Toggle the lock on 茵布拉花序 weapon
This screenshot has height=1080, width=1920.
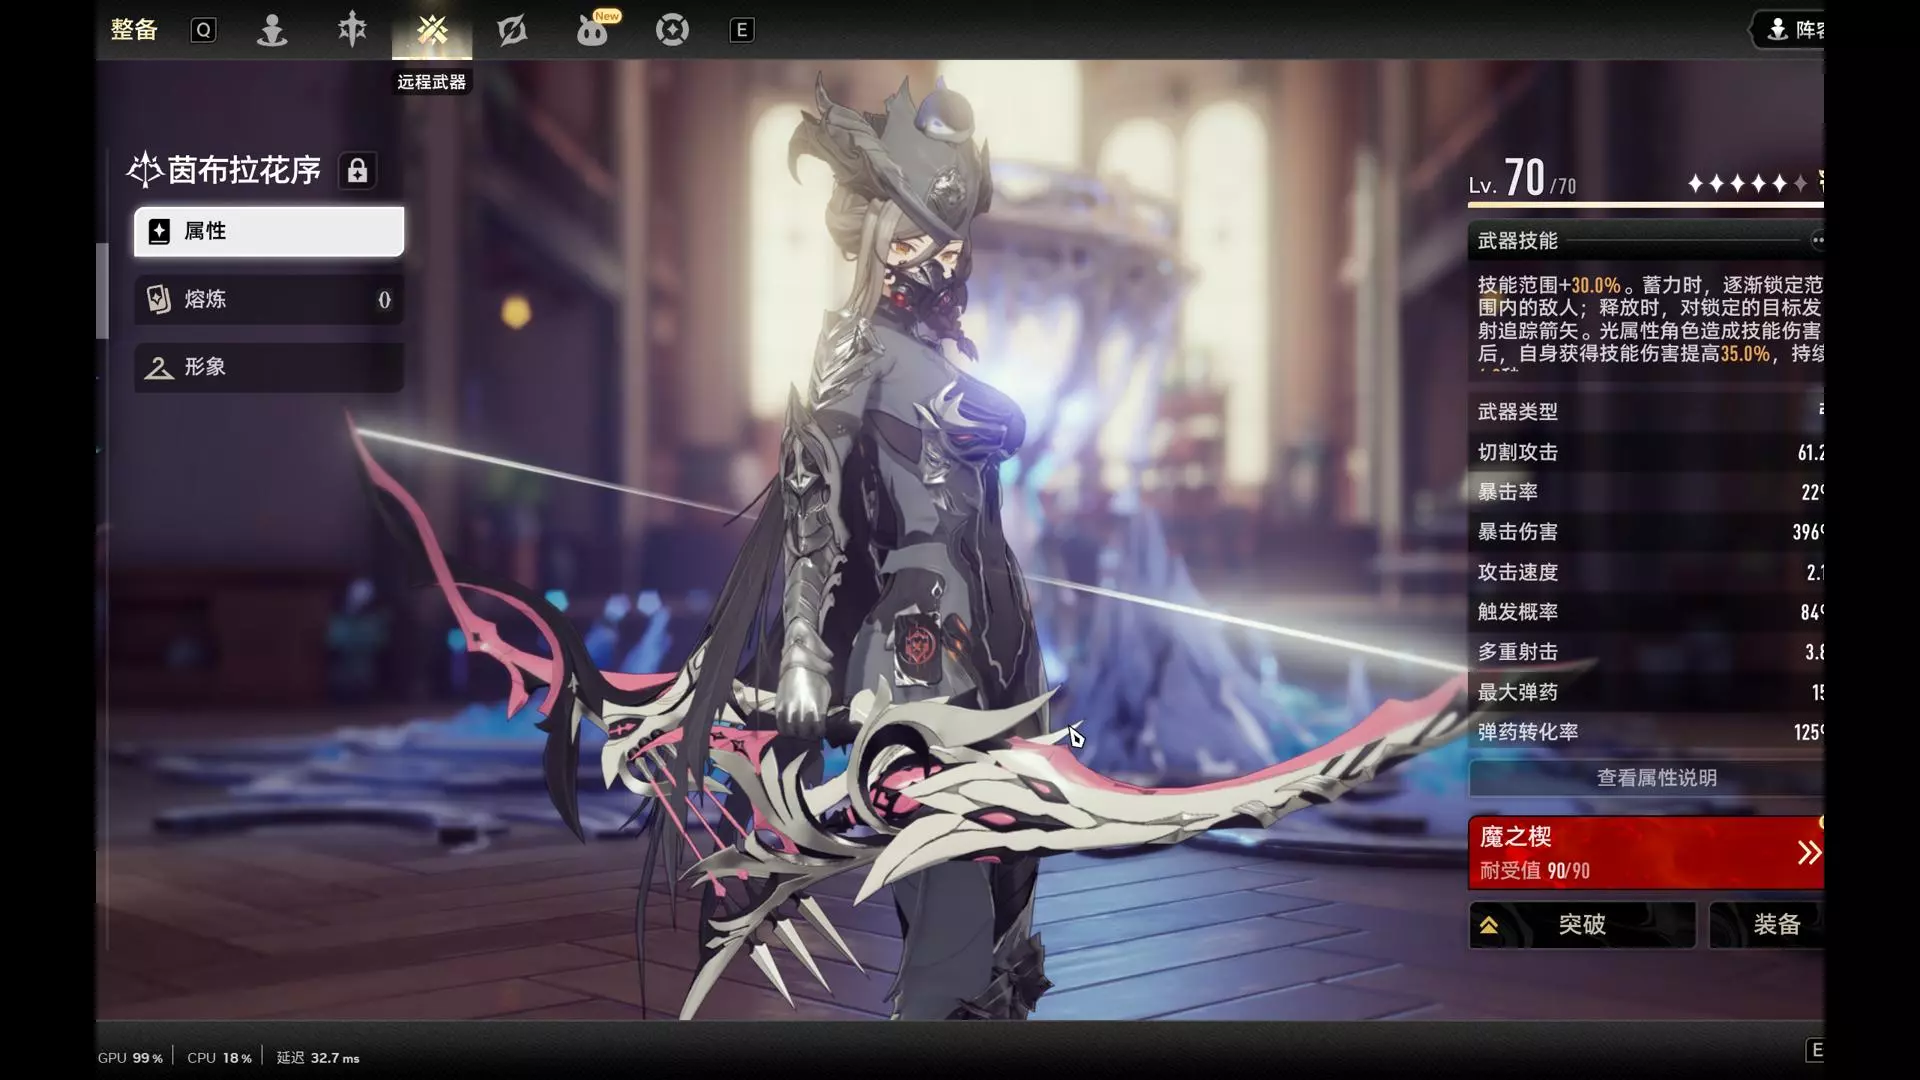tap(357, 171)
